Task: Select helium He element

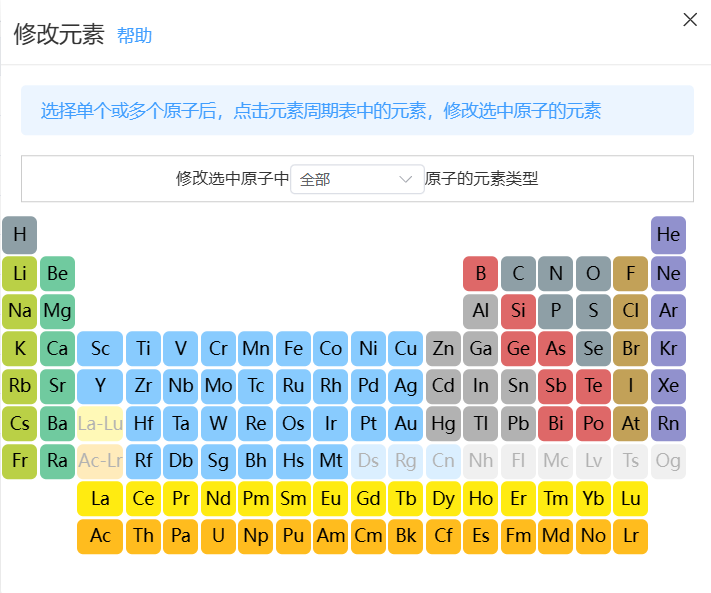Action: (668, 235)
